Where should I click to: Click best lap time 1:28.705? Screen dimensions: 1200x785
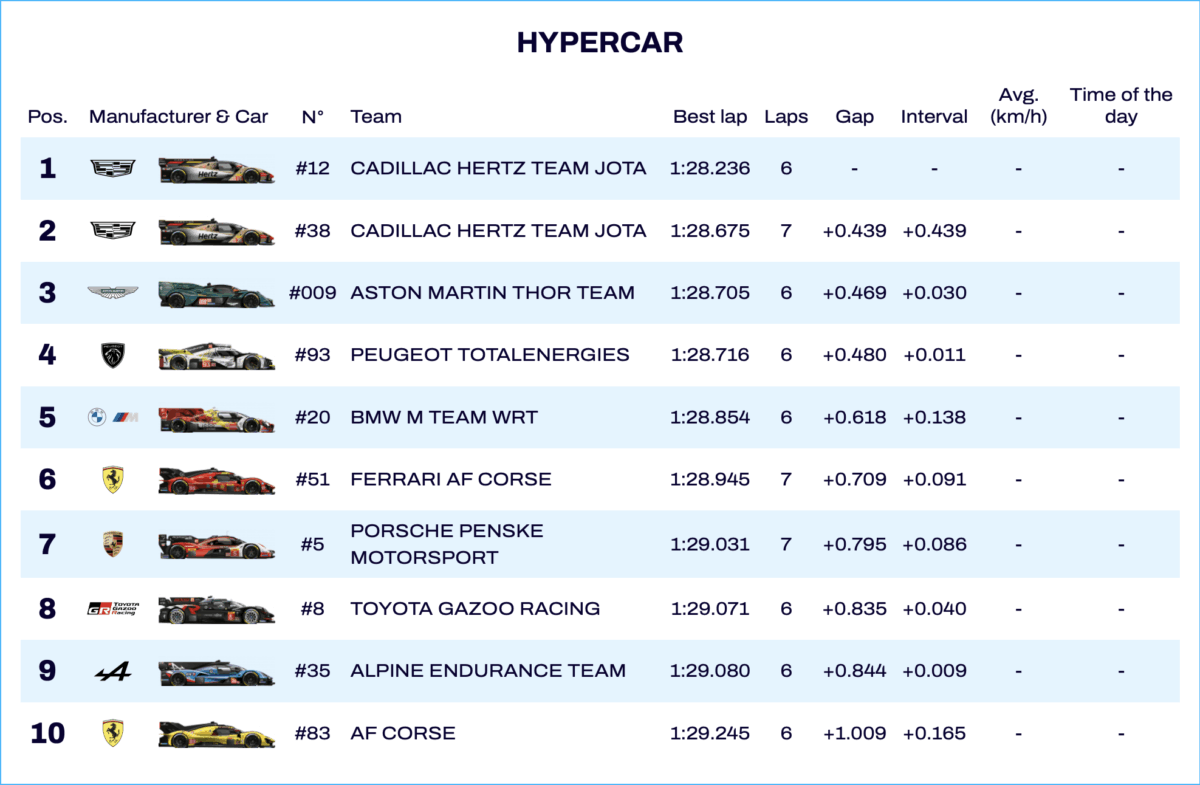[x=710, y=293]
